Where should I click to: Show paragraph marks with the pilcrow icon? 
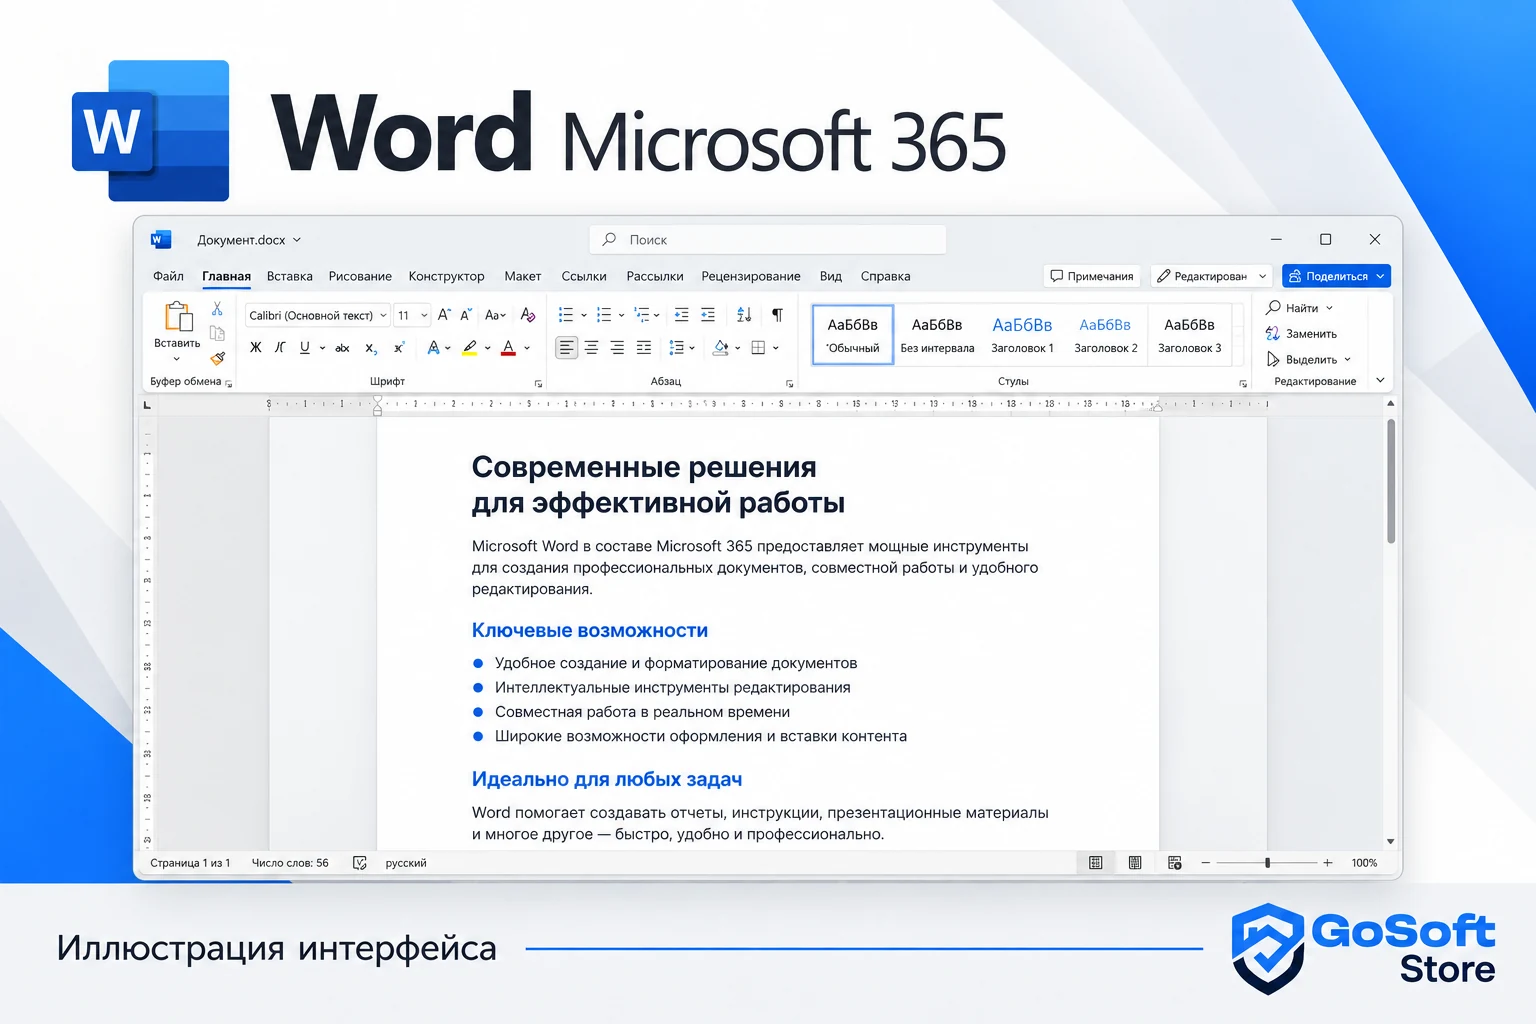(x=777, y=315)
